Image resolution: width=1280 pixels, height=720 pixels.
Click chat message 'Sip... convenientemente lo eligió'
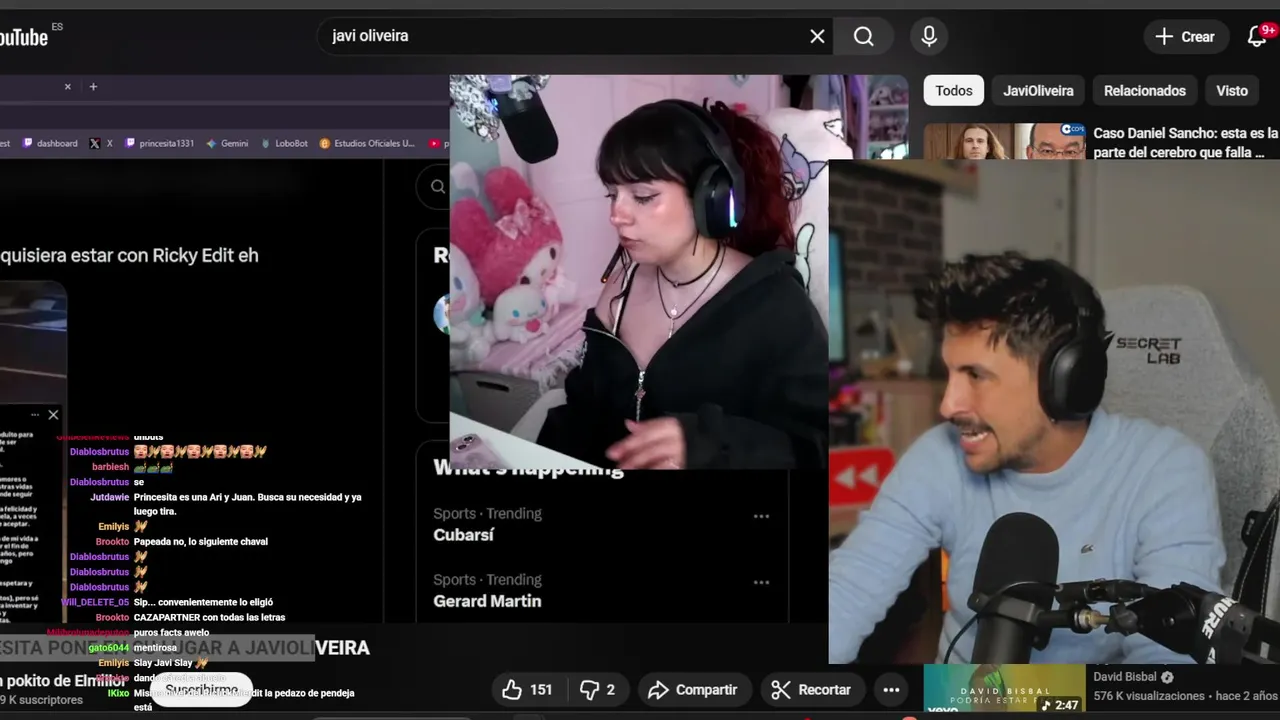coord(203,602)
